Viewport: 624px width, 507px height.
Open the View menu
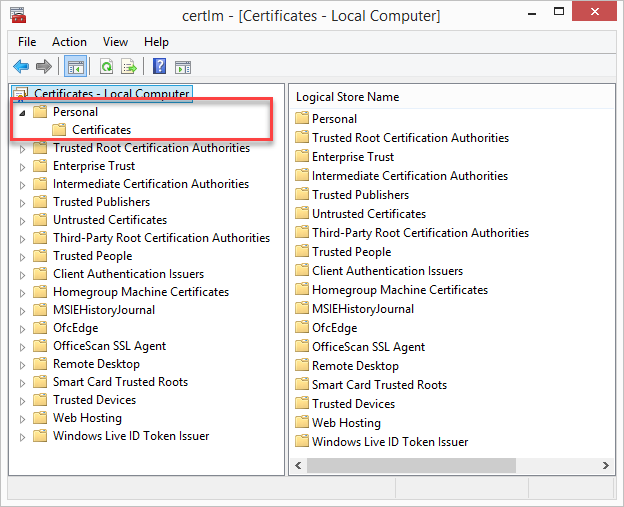[x=115, y=42]
